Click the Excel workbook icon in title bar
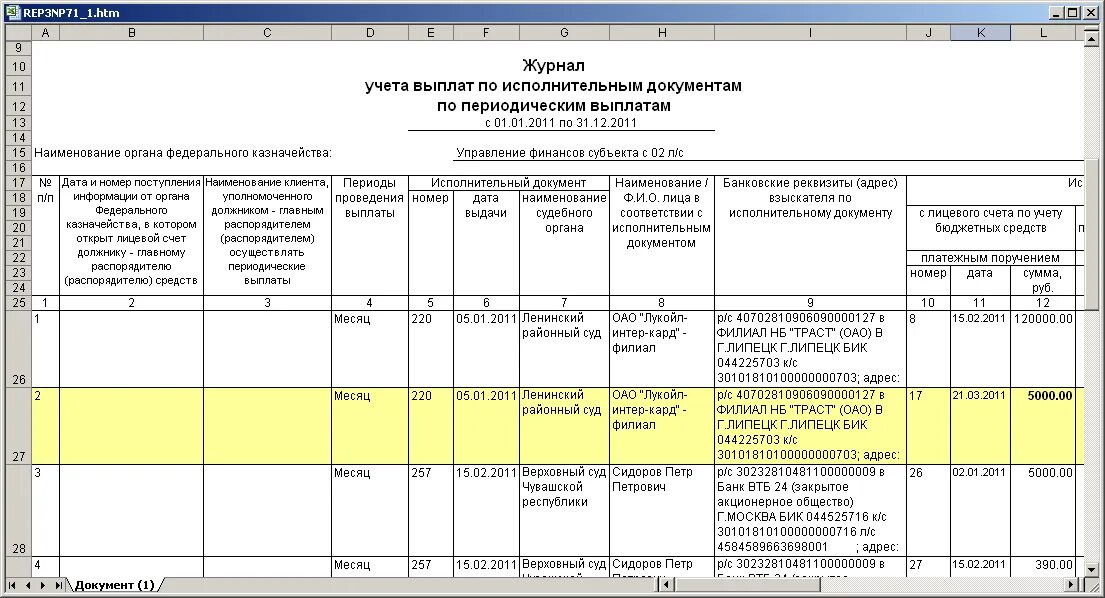The width and height of the screenshot is (1105, 598). click(x=13, y=12)
